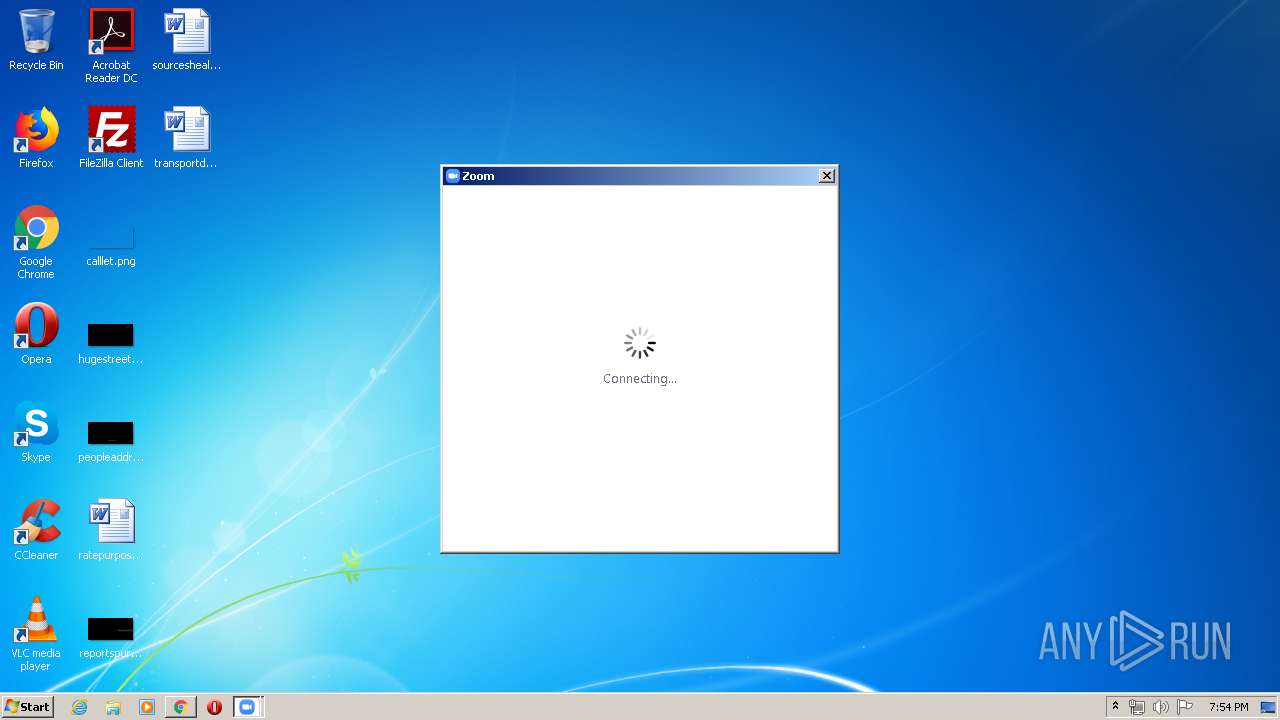Switch to Opera in taskbar
This screenshot has height=720, width=1280.
214,707
